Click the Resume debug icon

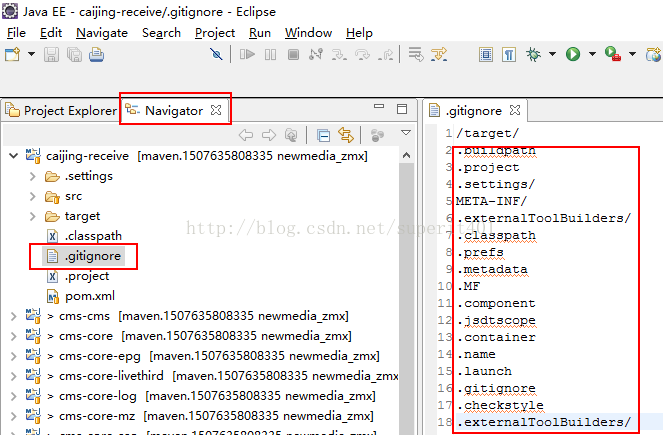click(247, 54)
